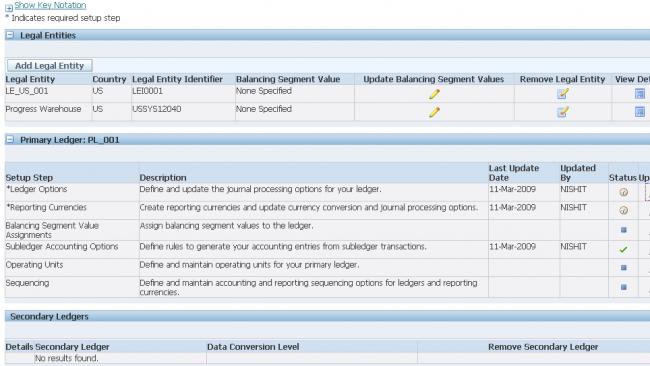Click the Updated By column header
The image size is (650, 366).
pos(578,173)
